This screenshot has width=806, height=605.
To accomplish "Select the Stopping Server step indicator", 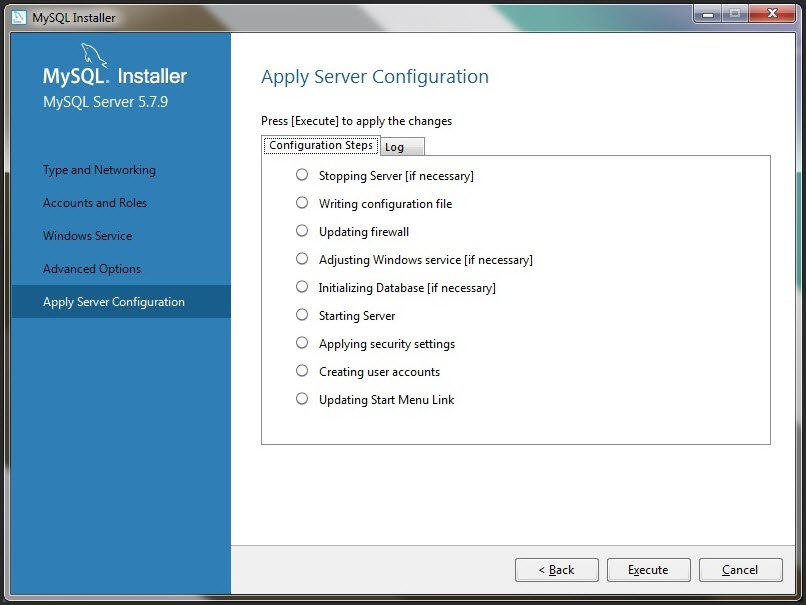I will [302, 175].
